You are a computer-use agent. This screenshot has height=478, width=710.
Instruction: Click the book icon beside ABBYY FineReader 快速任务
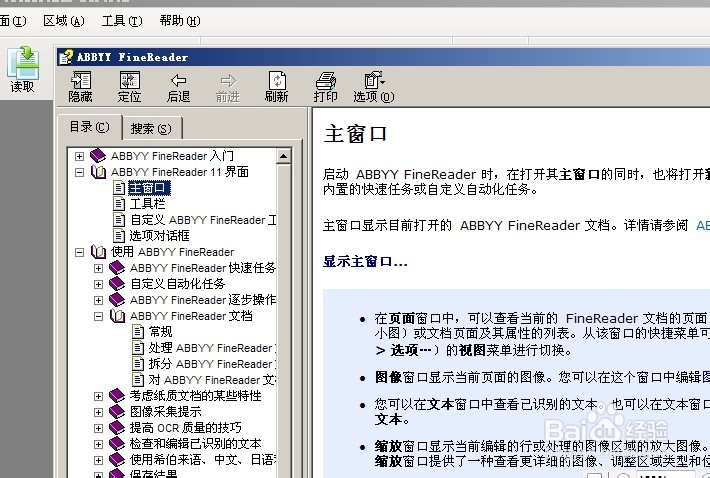point(117,268)
